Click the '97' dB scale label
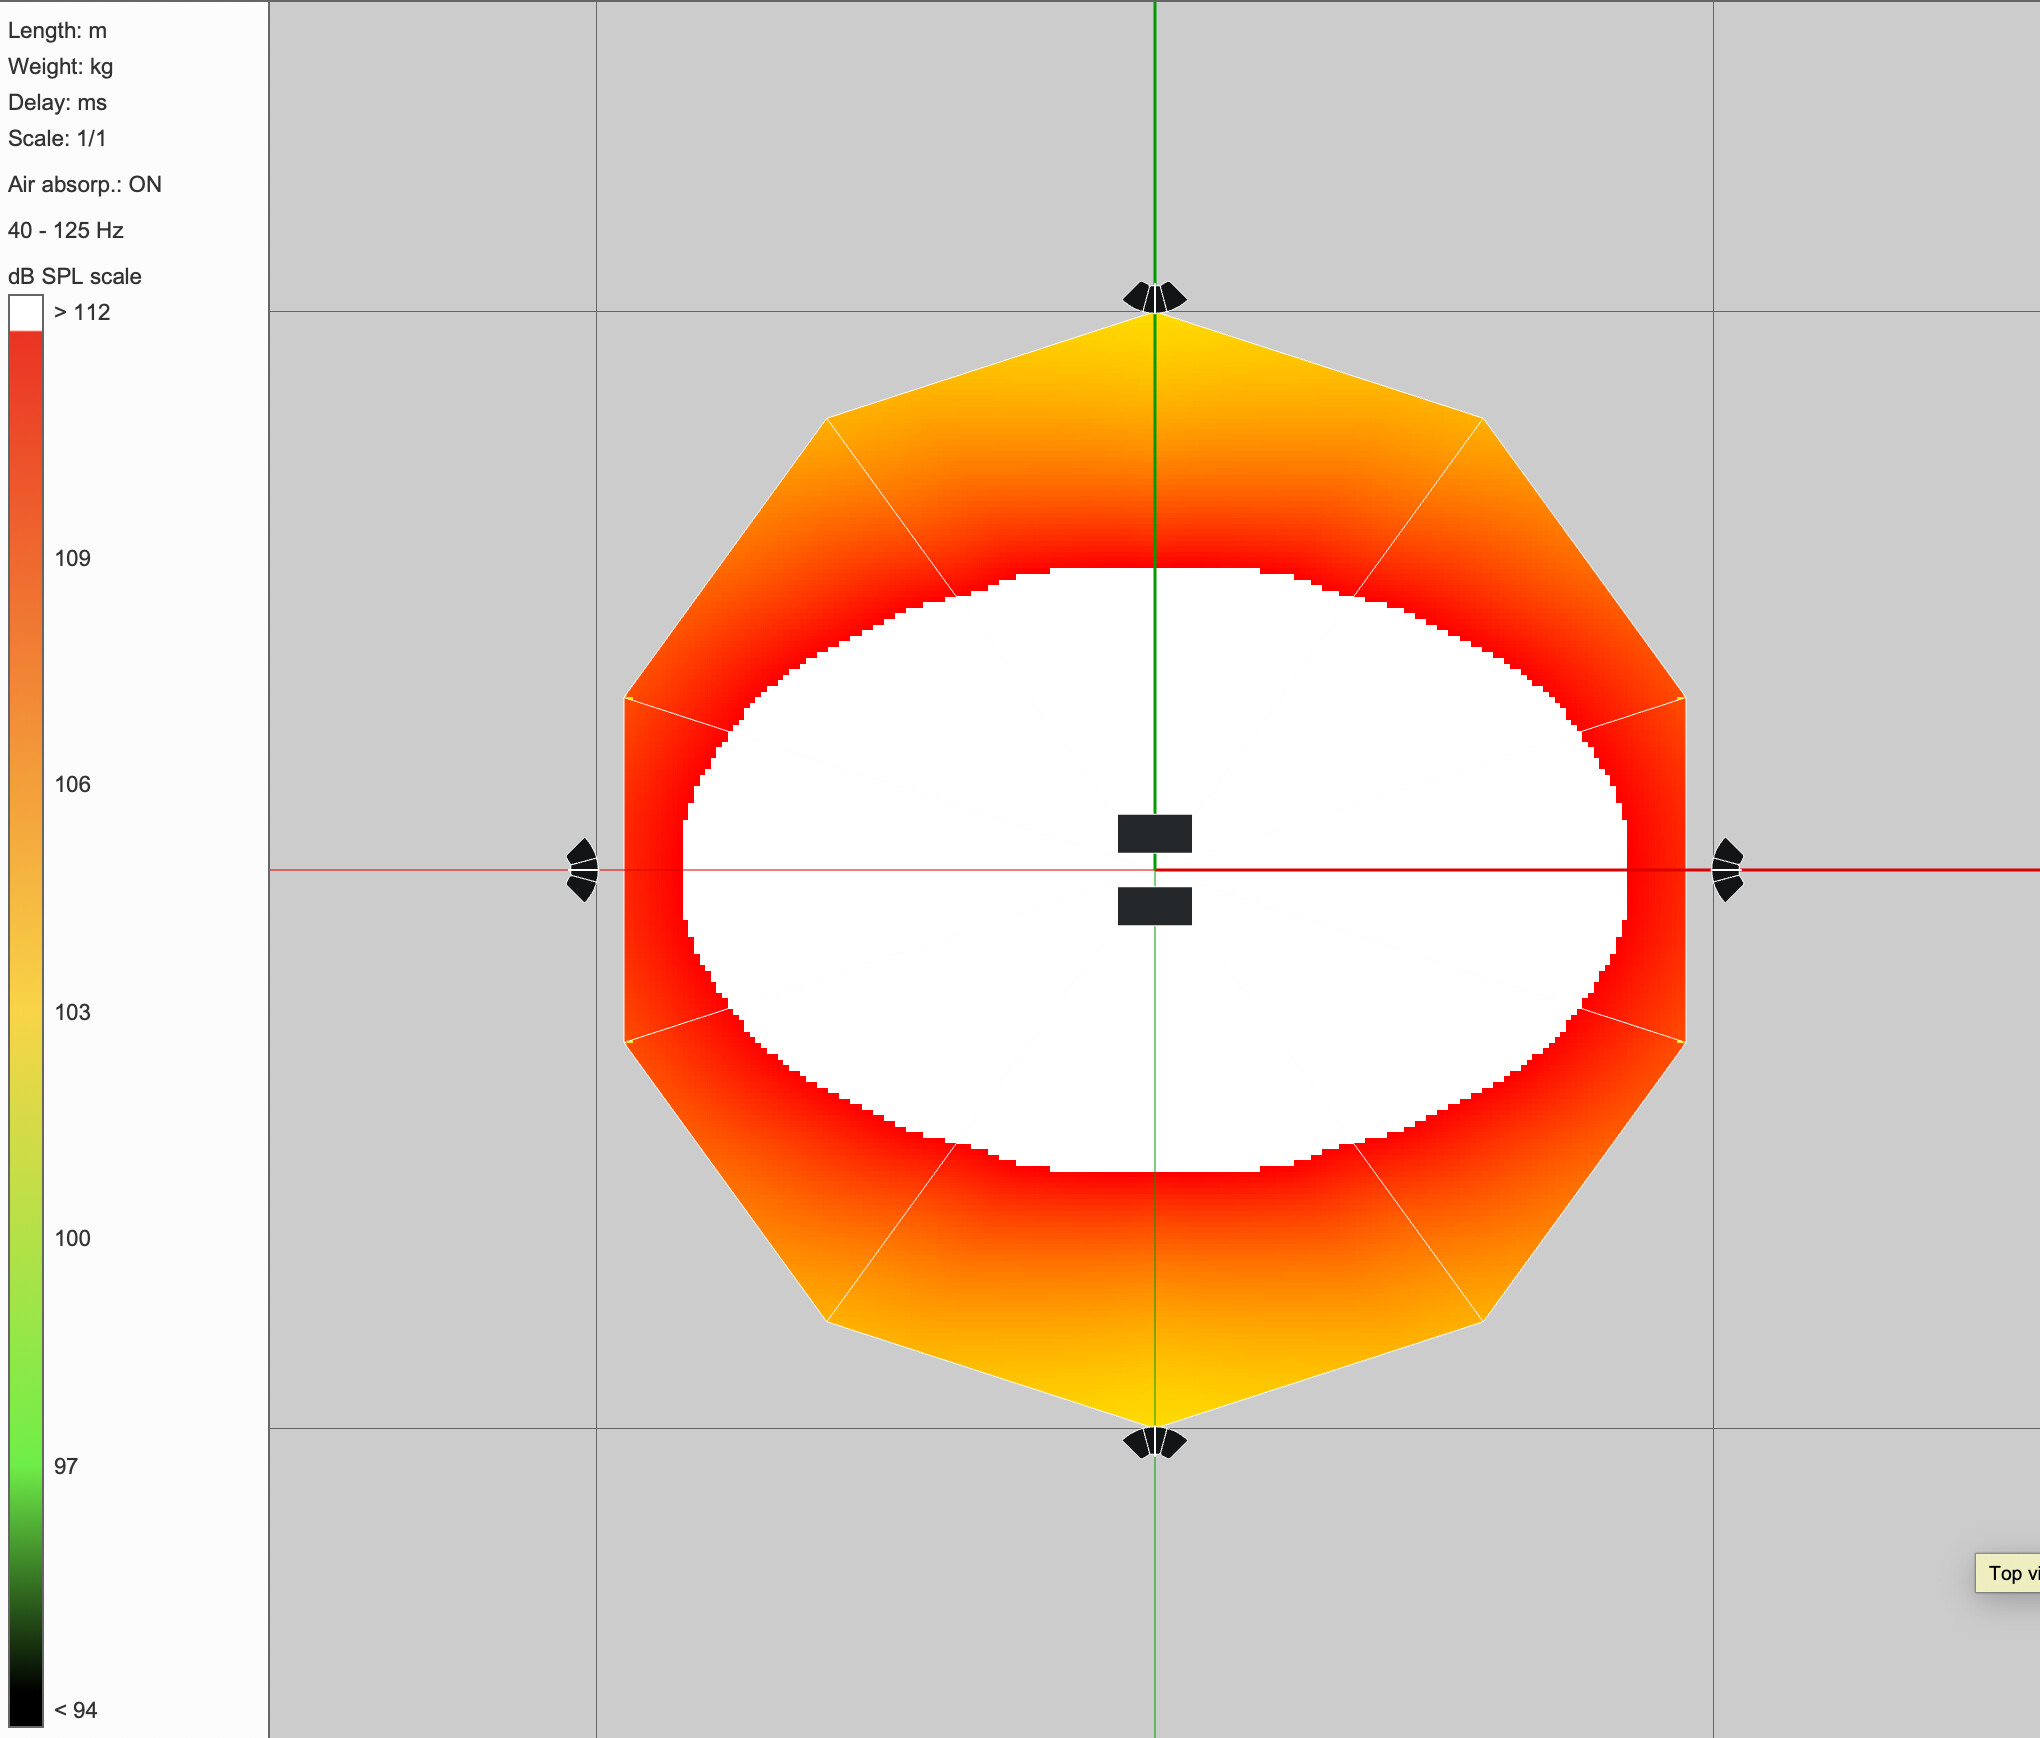 66,1466
